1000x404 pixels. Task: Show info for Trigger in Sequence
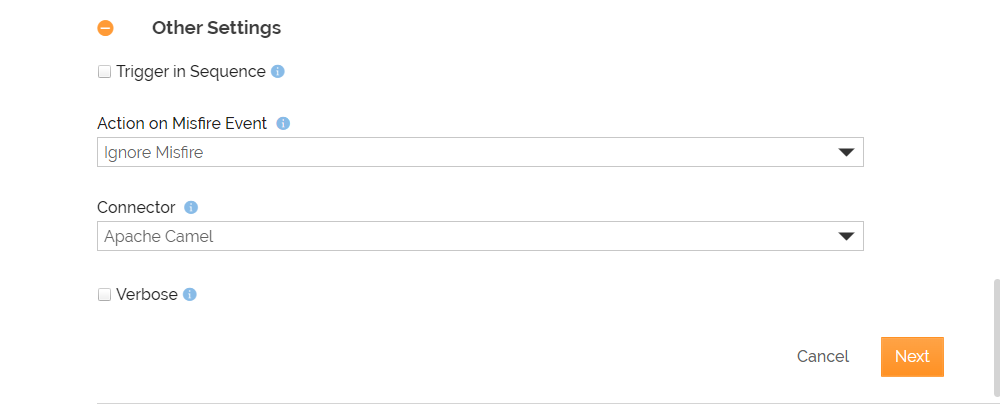tap(277, 71)
